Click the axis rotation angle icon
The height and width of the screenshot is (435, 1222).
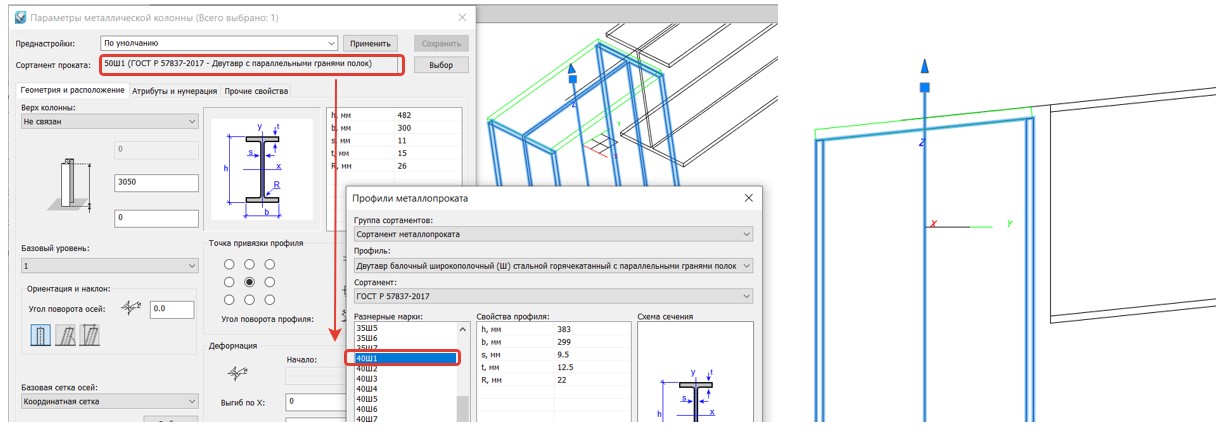coord(130,309)
